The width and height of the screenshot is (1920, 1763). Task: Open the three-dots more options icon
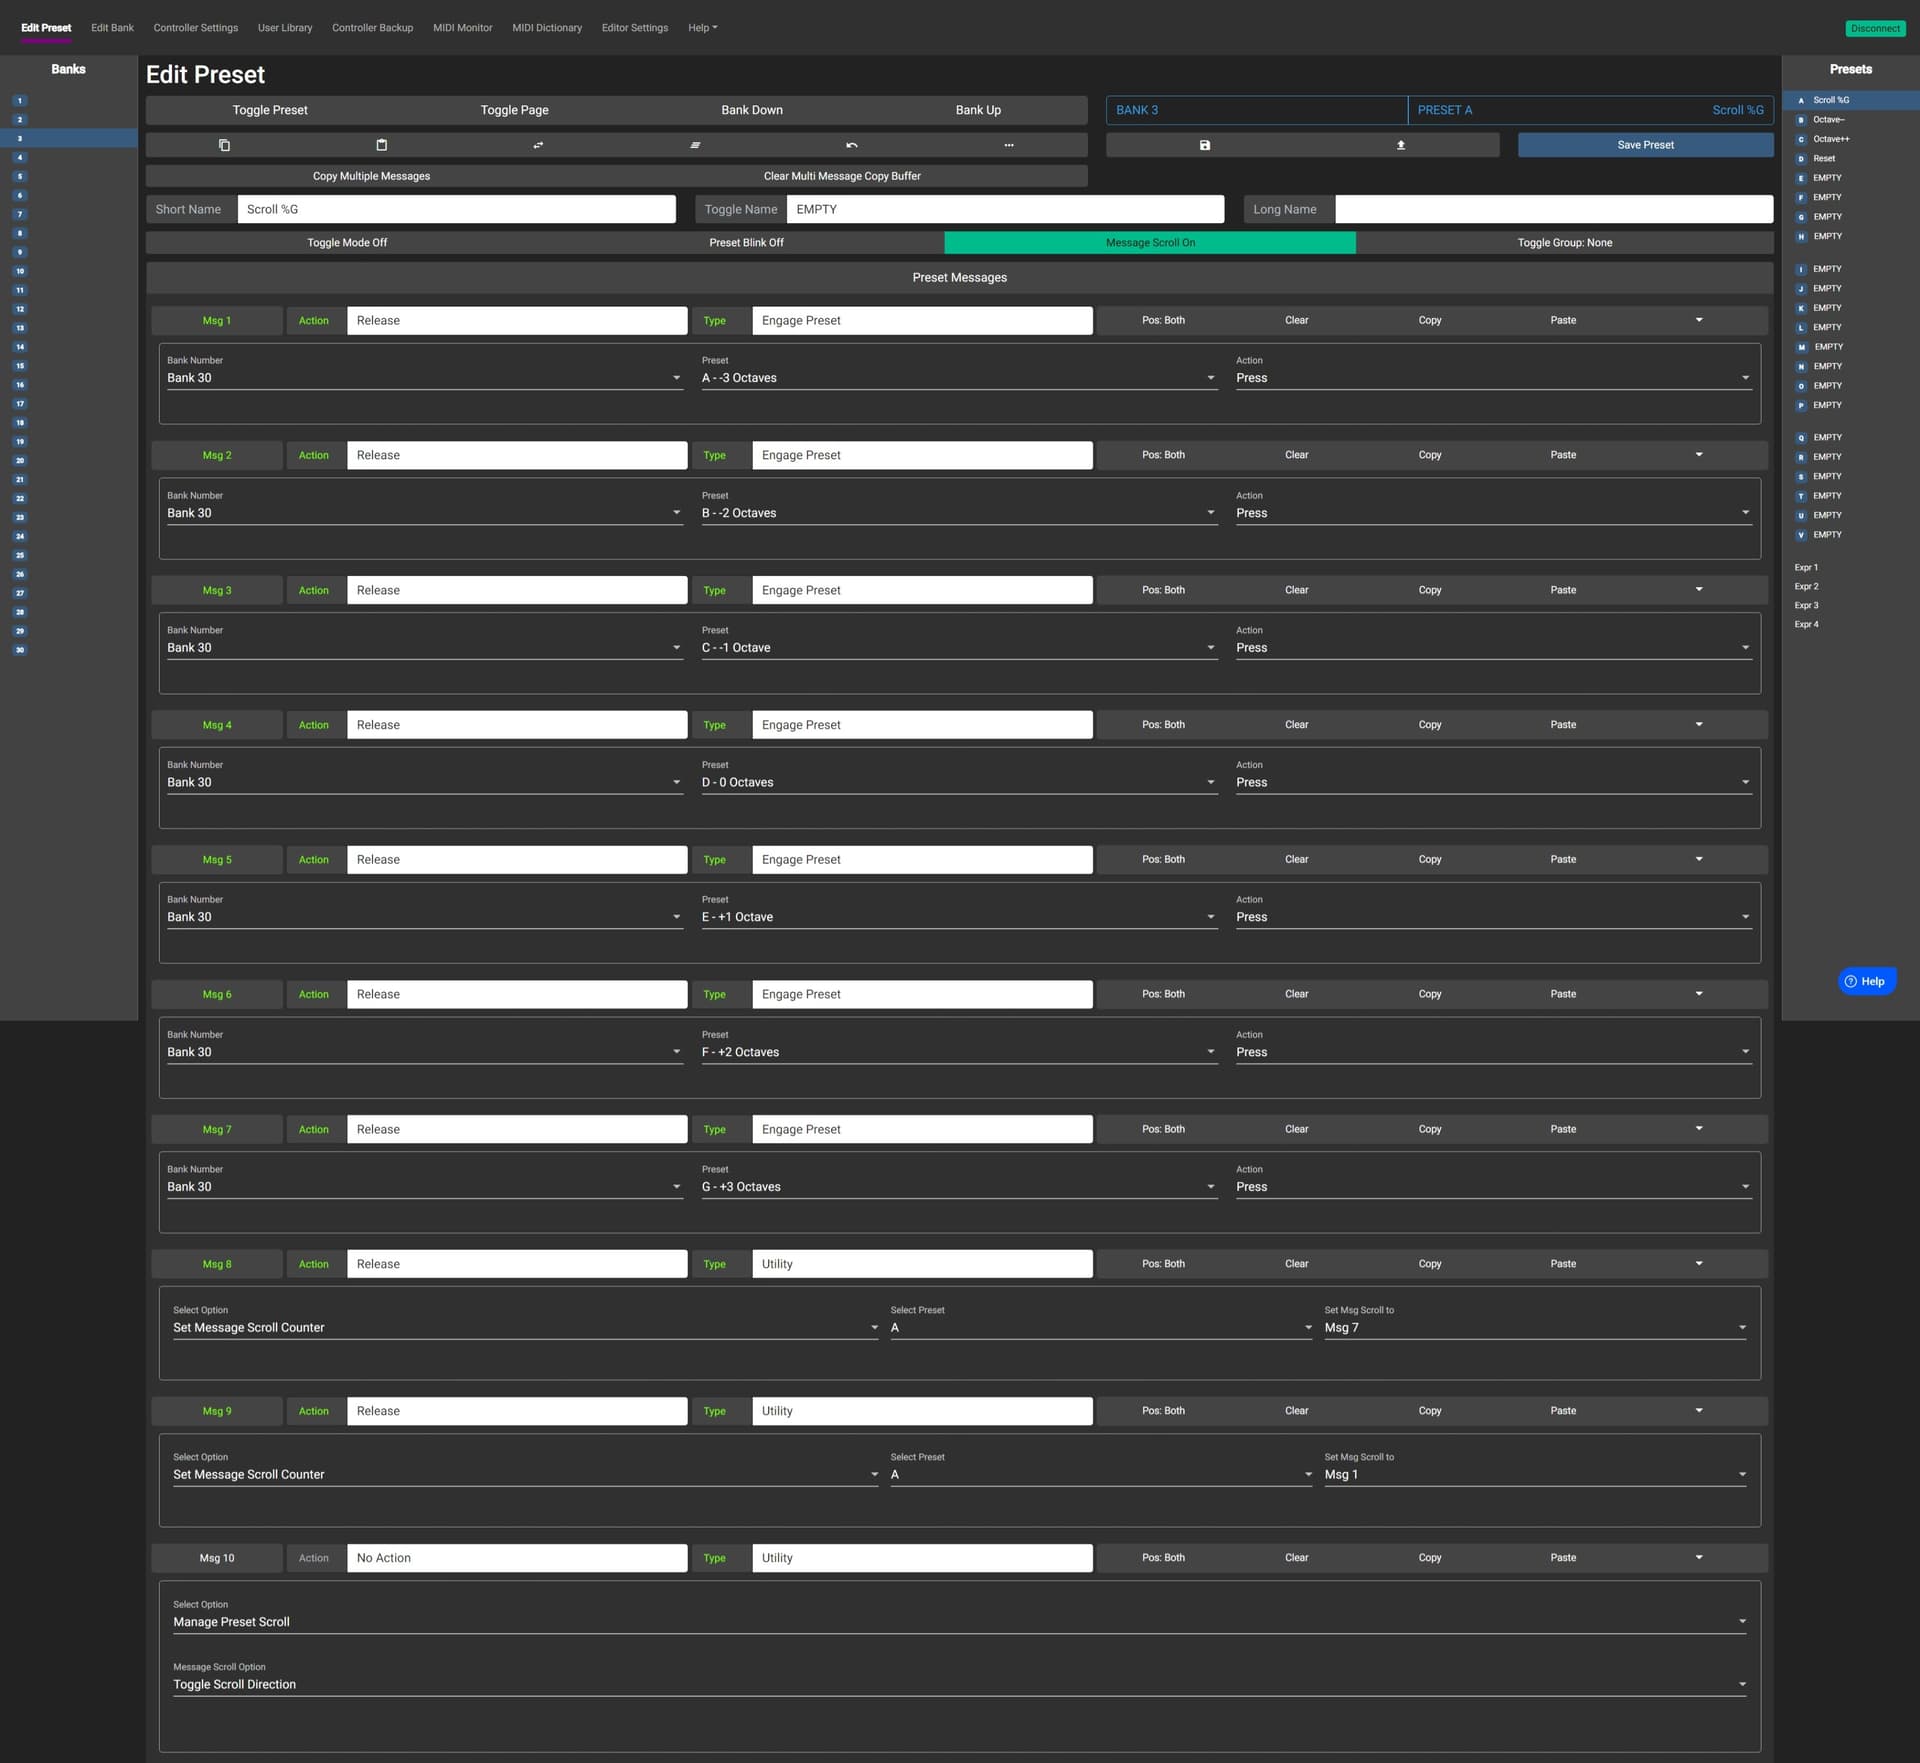tap(1009, 145)
